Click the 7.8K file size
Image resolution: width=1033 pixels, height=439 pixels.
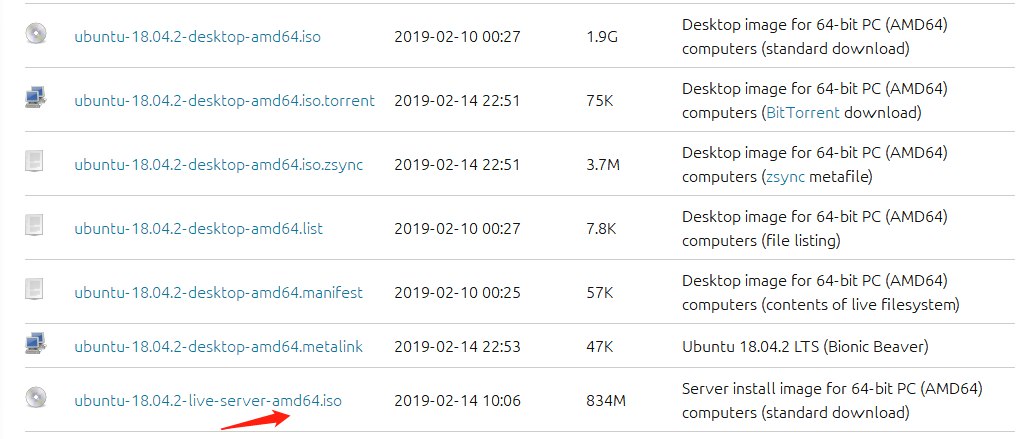click(x=601, y=229)
